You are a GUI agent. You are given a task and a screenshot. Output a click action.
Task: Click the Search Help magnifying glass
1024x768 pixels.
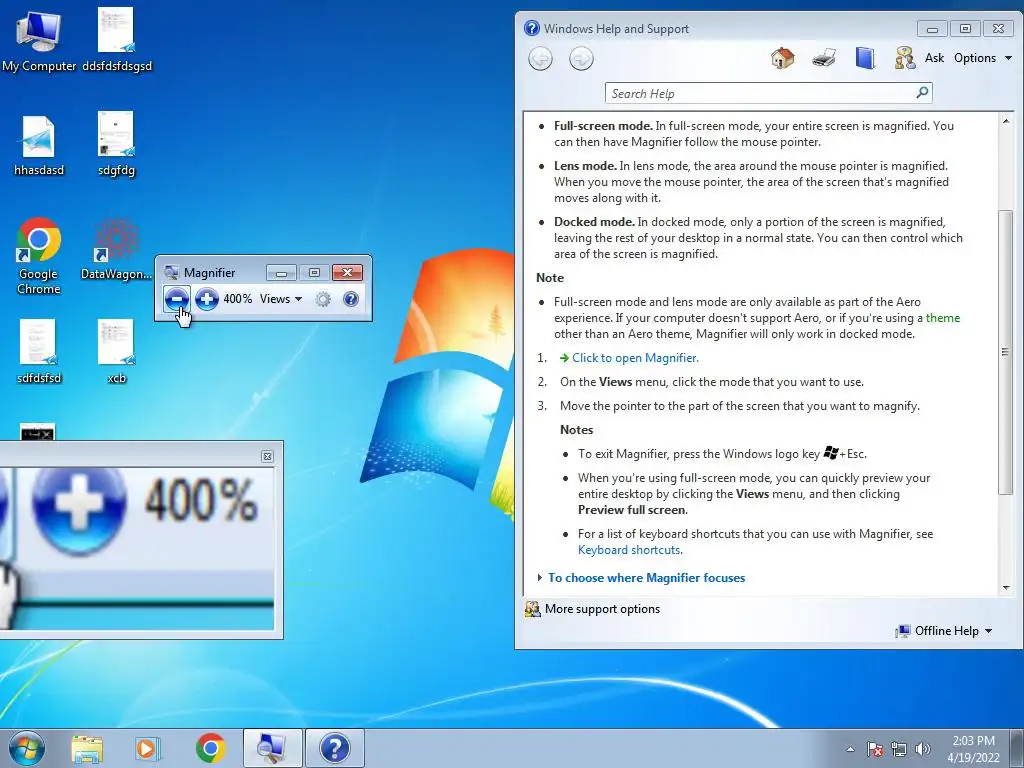922,93
